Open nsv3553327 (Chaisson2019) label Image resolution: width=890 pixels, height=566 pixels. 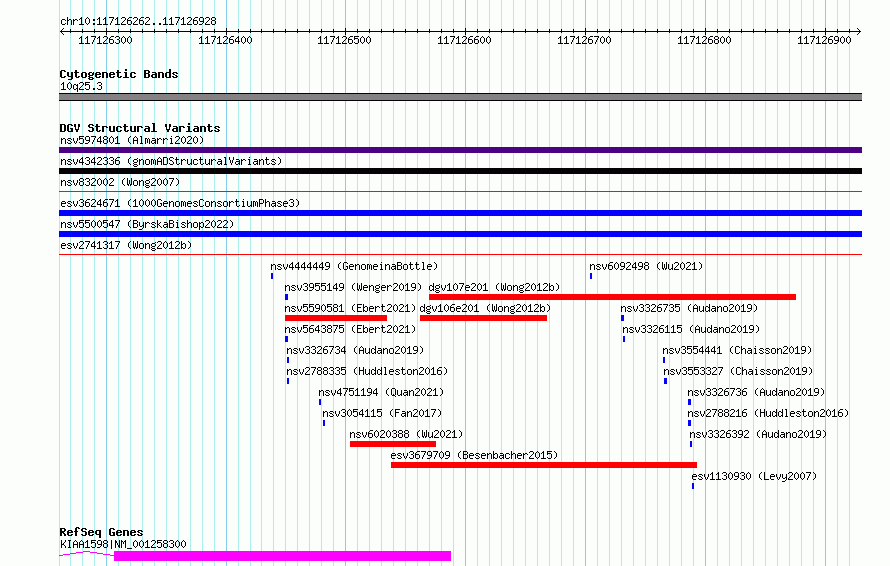(738, 371)
